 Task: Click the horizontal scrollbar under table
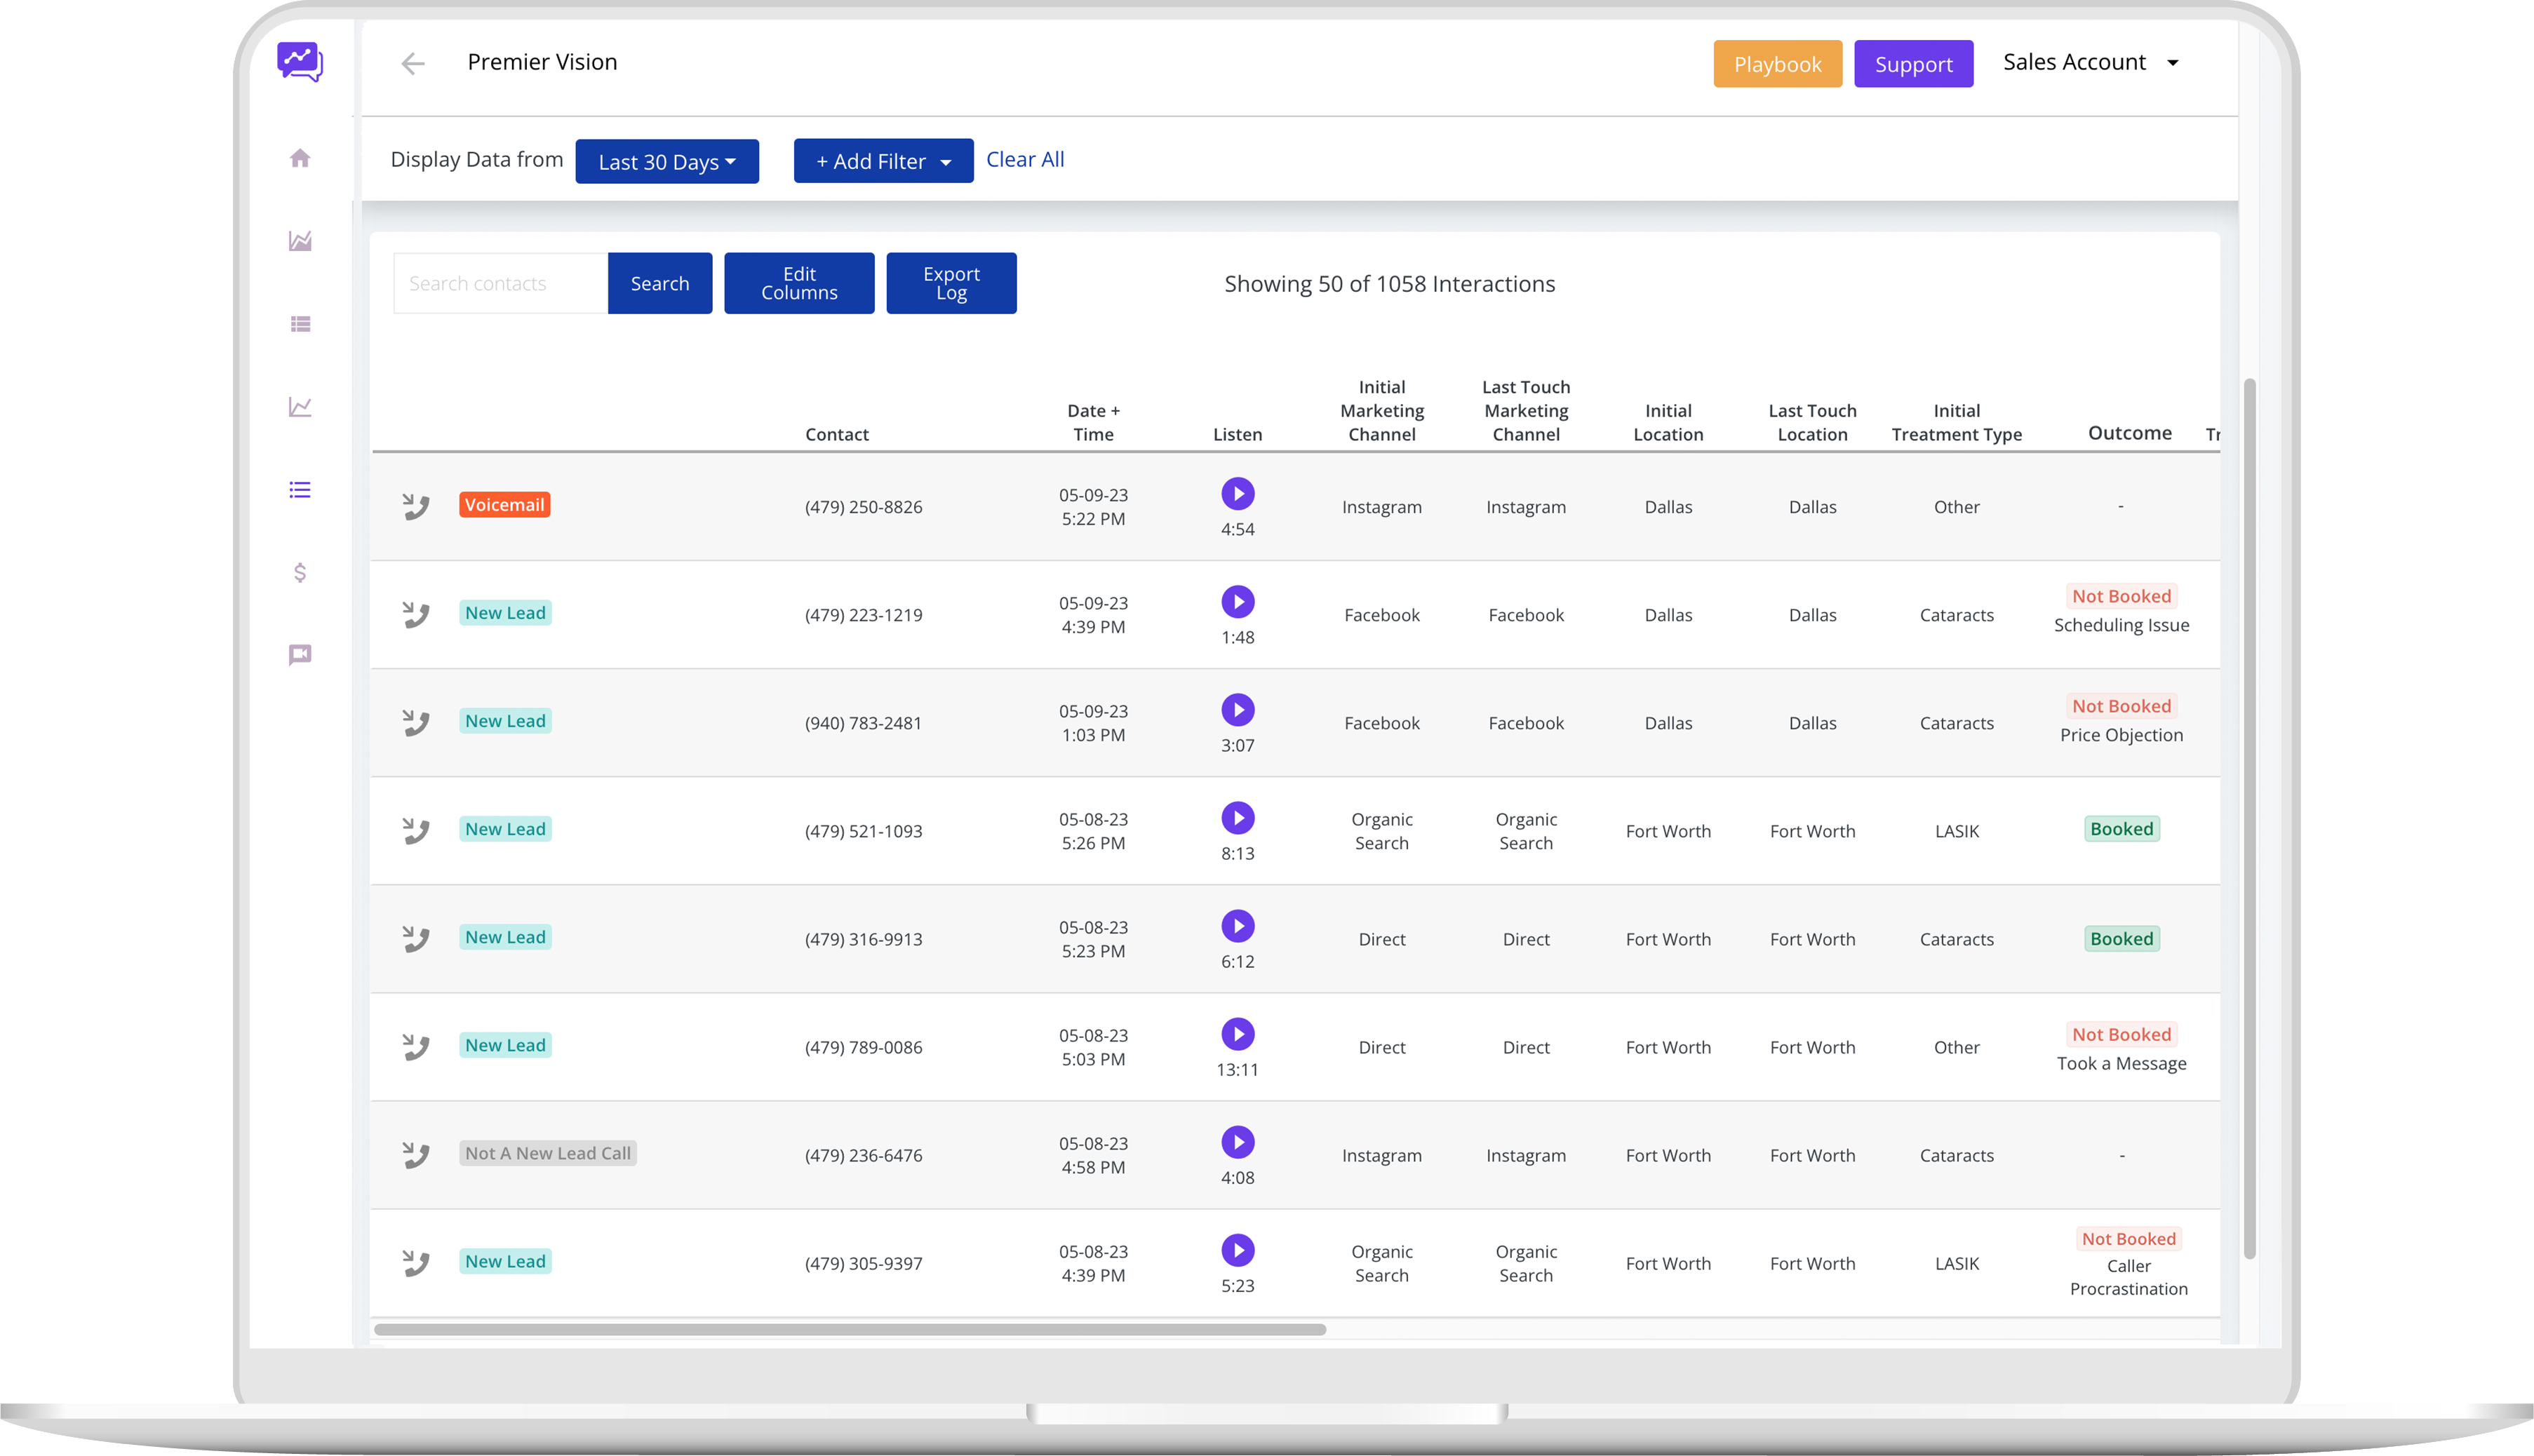click(850, 1329)
